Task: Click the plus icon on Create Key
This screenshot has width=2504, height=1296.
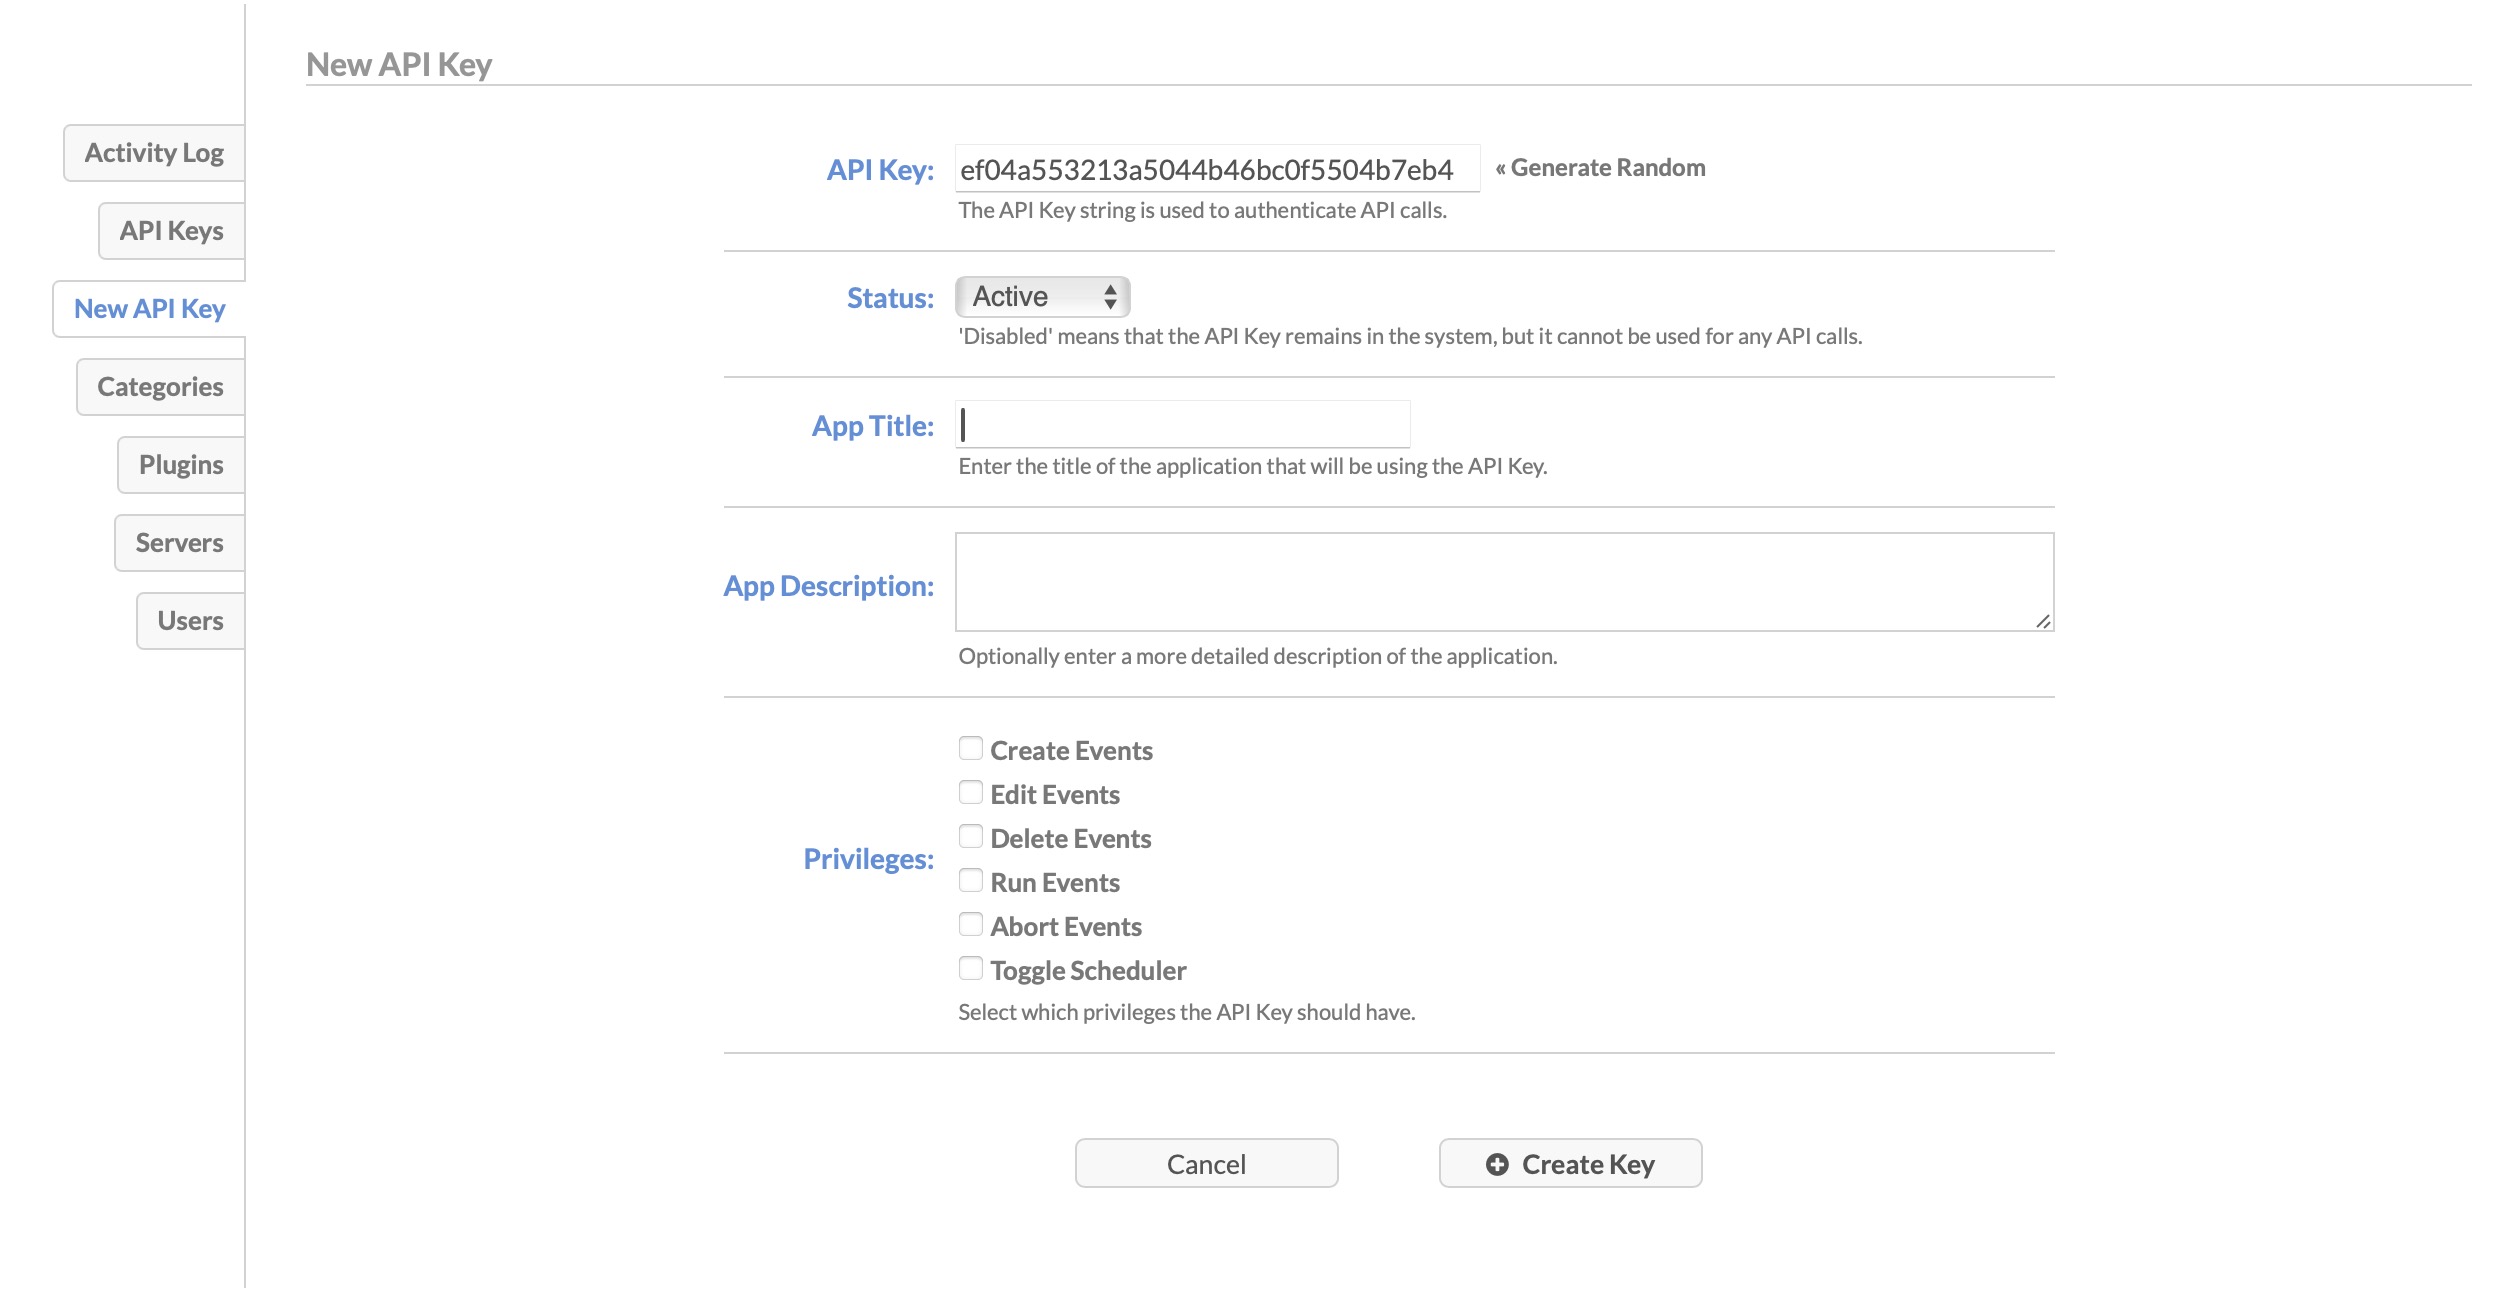Action: (1497, 1162)
